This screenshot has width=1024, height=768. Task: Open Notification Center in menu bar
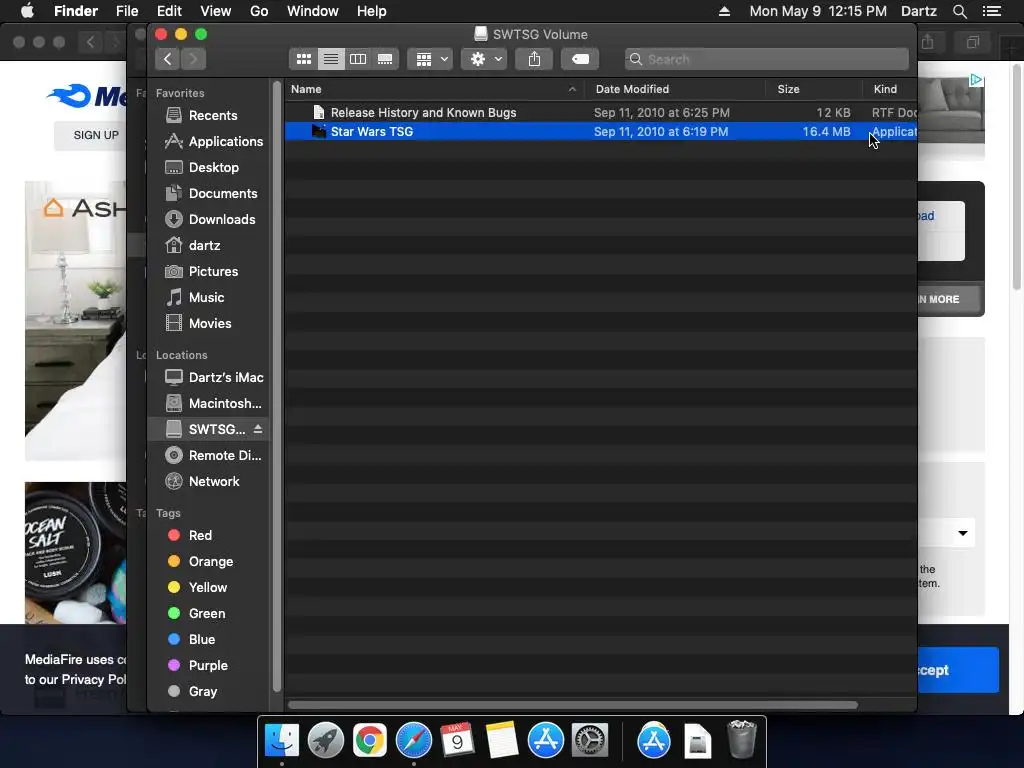(992, 11)
